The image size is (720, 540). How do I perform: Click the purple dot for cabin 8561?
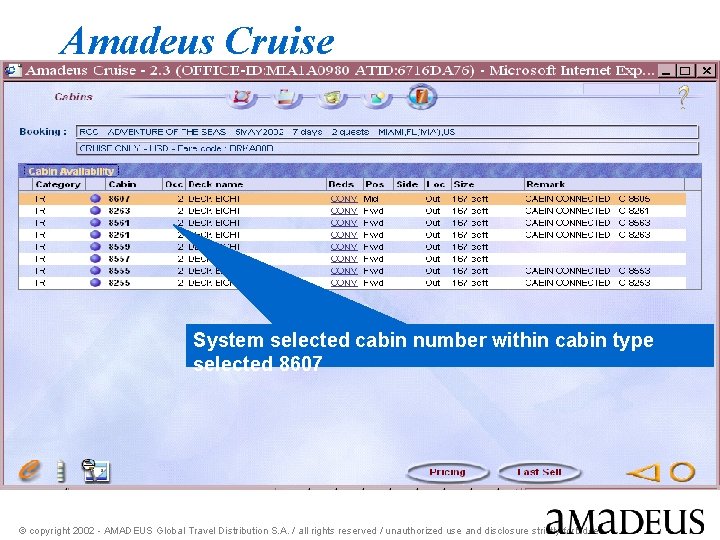(x=95, y=222)
